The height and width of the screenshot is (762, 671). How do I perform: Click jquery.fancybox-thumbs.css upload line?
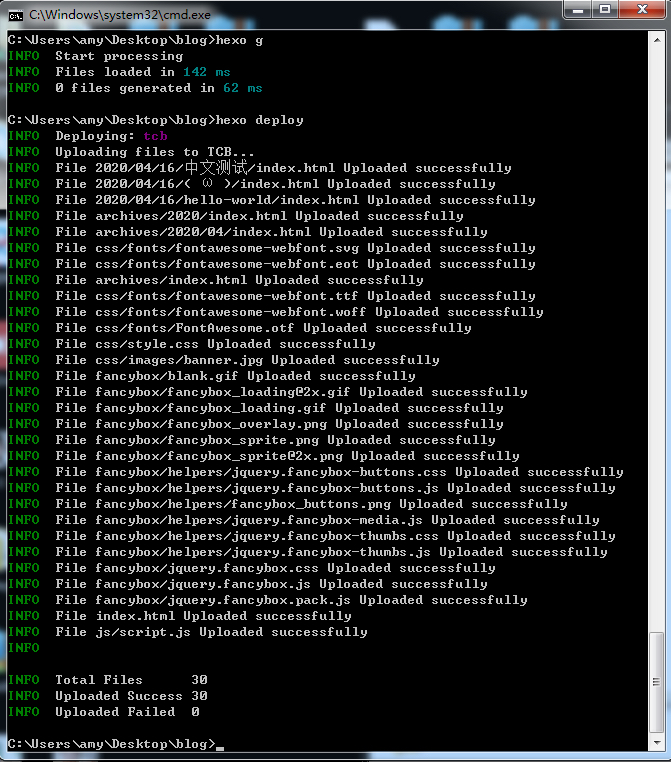point(311,537)
